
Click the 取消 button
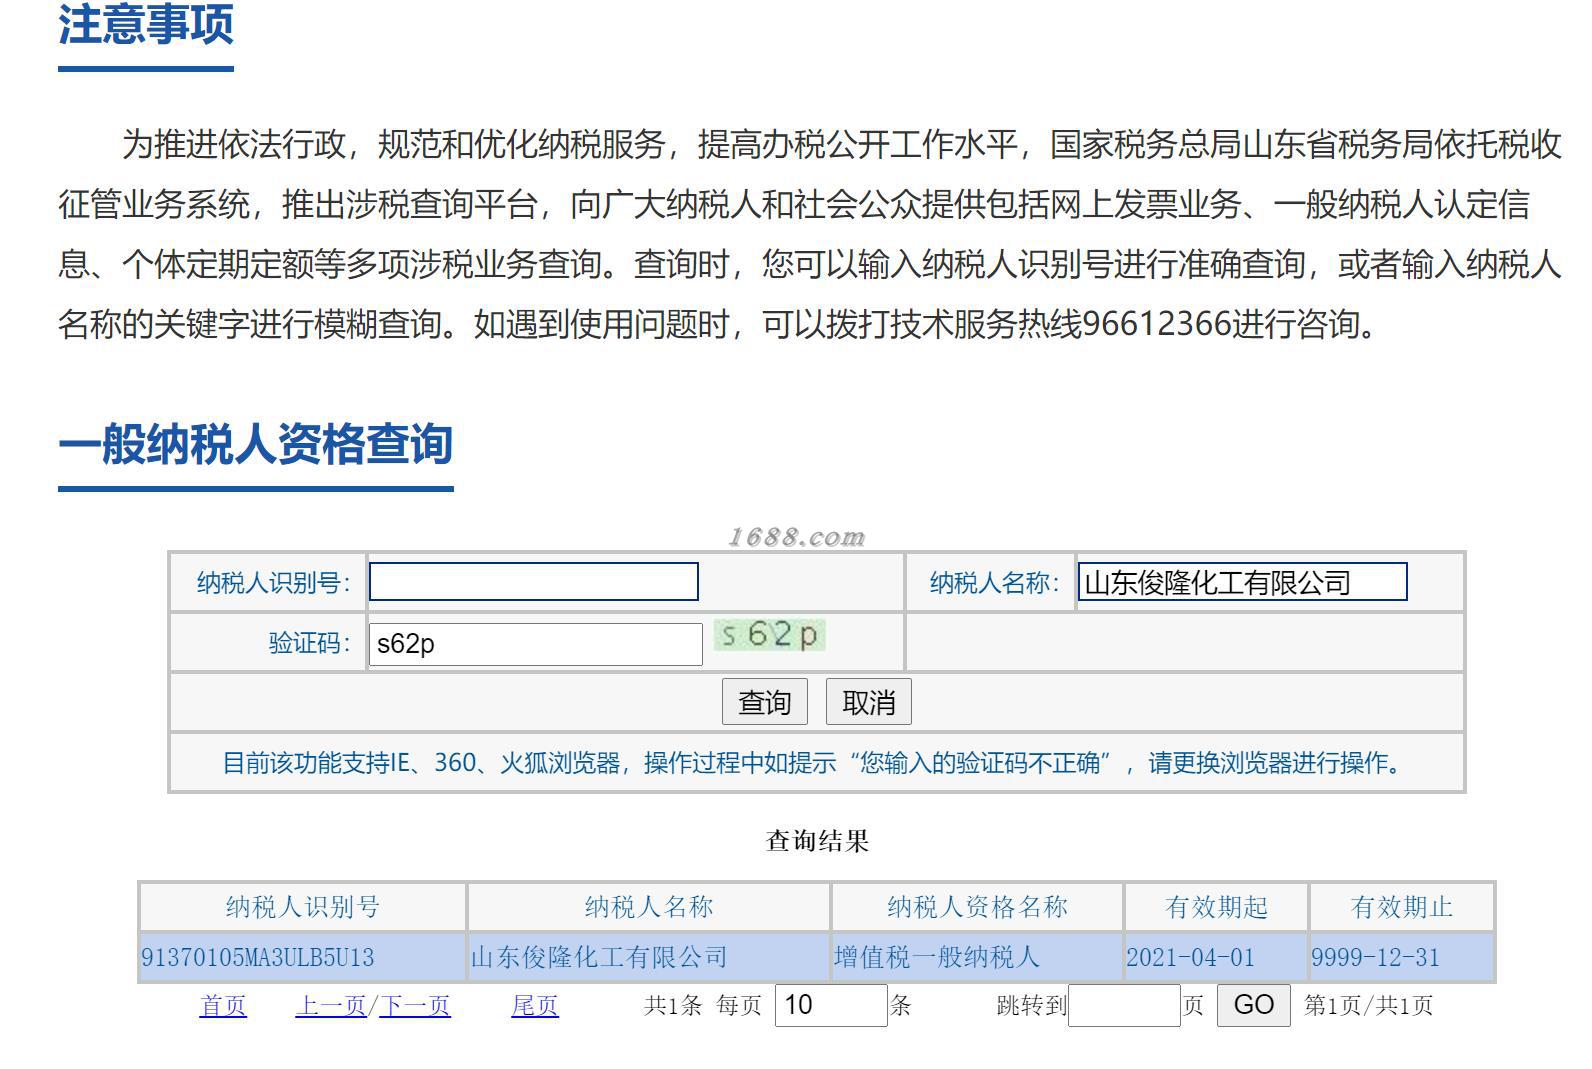[x=868, y=702]
